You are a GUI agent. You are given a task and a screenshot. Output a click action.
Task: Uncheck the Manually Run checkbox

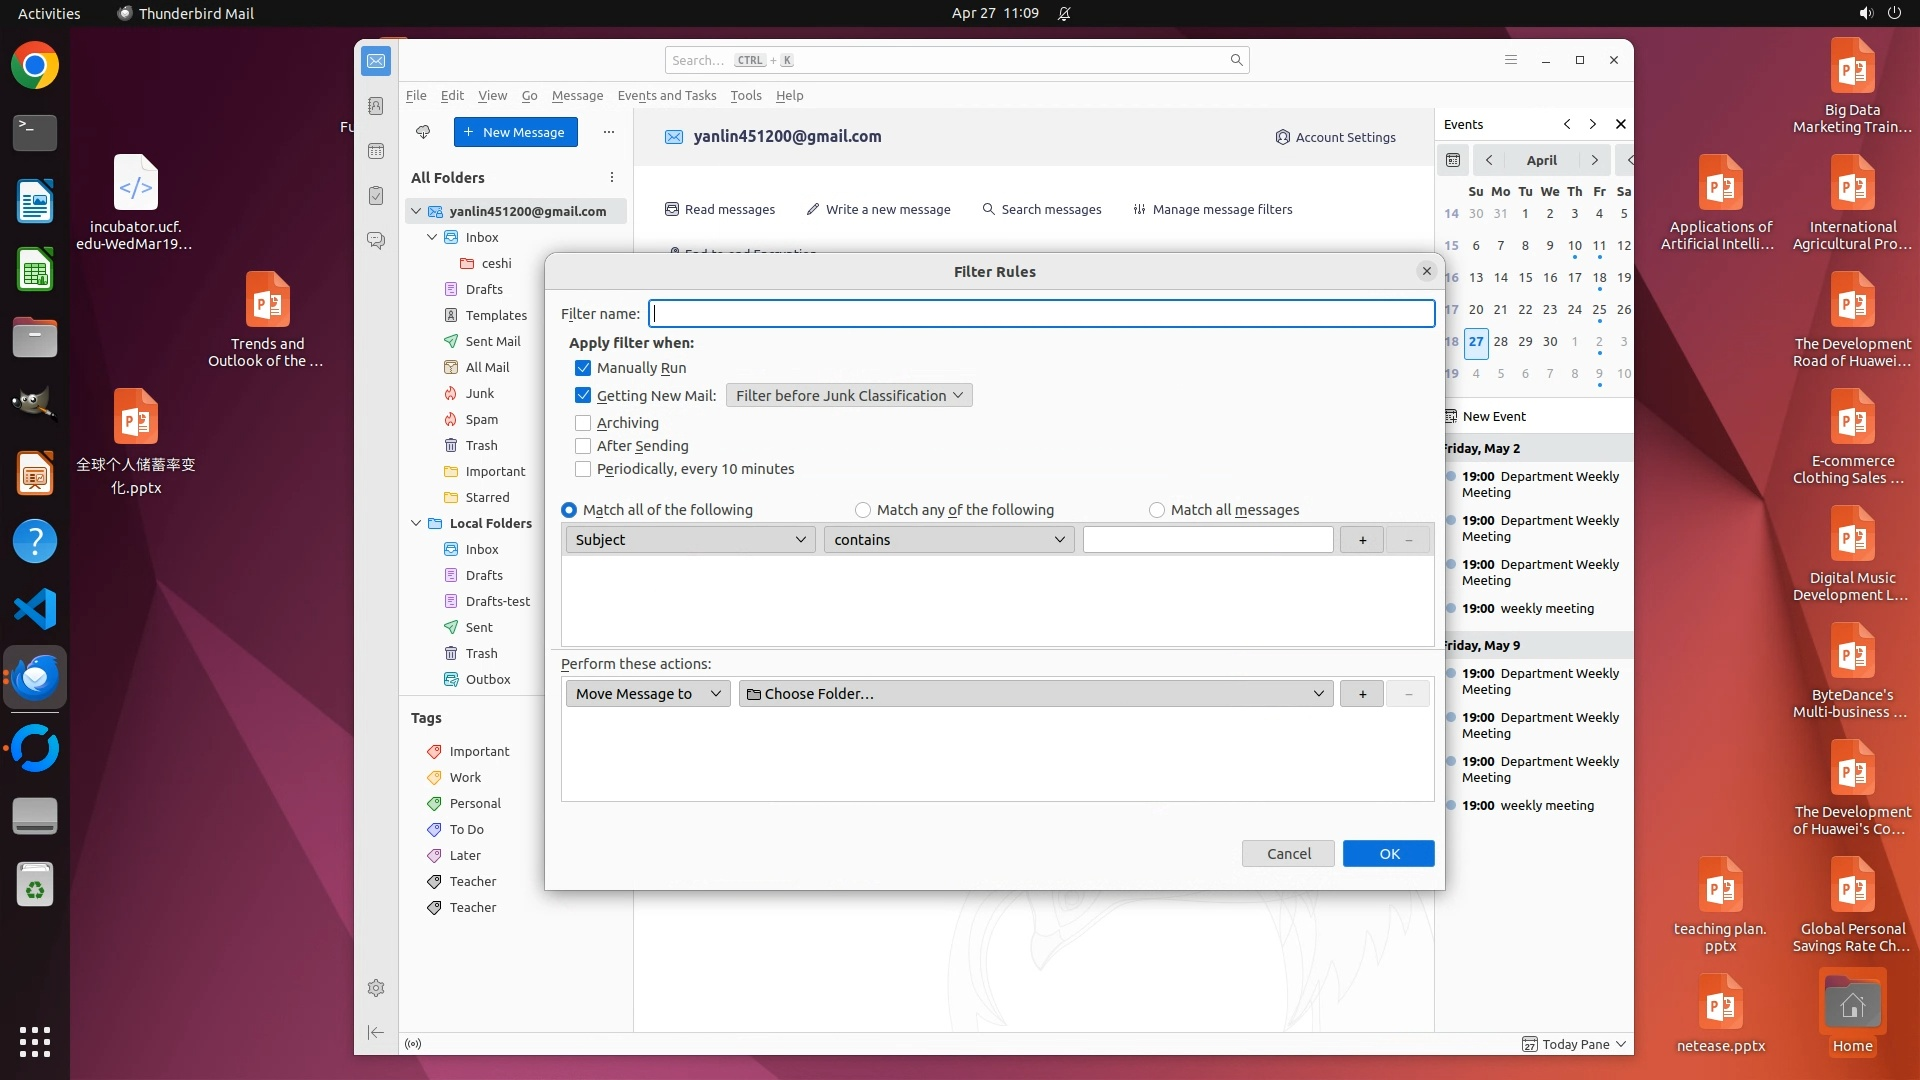(583, 368)
